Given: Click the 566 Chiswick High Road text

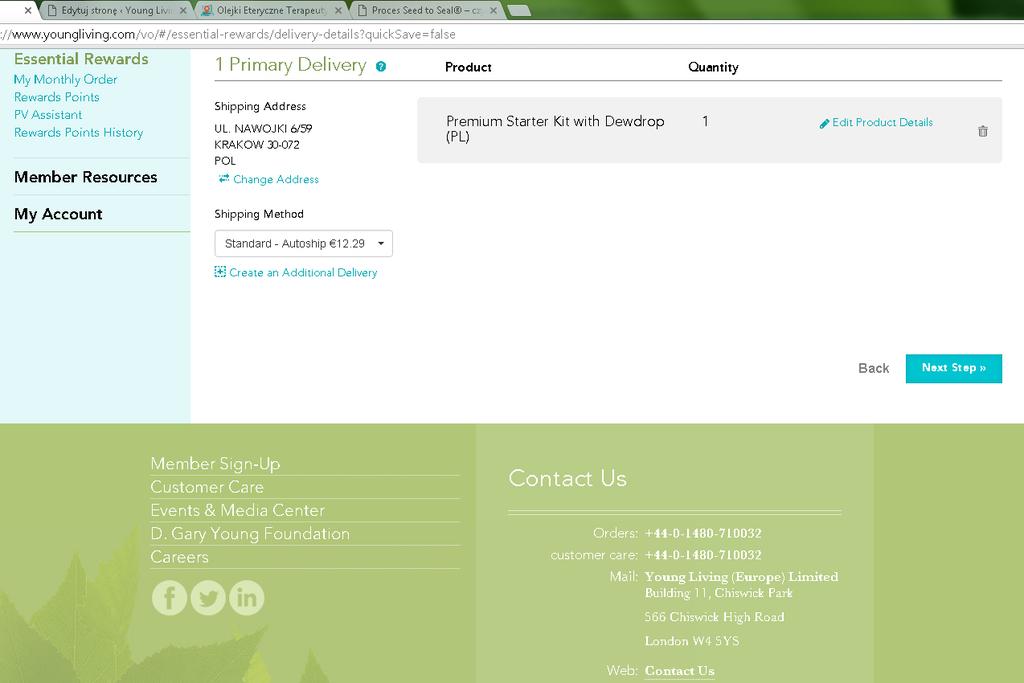Looking at the screenshot, I should [714, 617].
